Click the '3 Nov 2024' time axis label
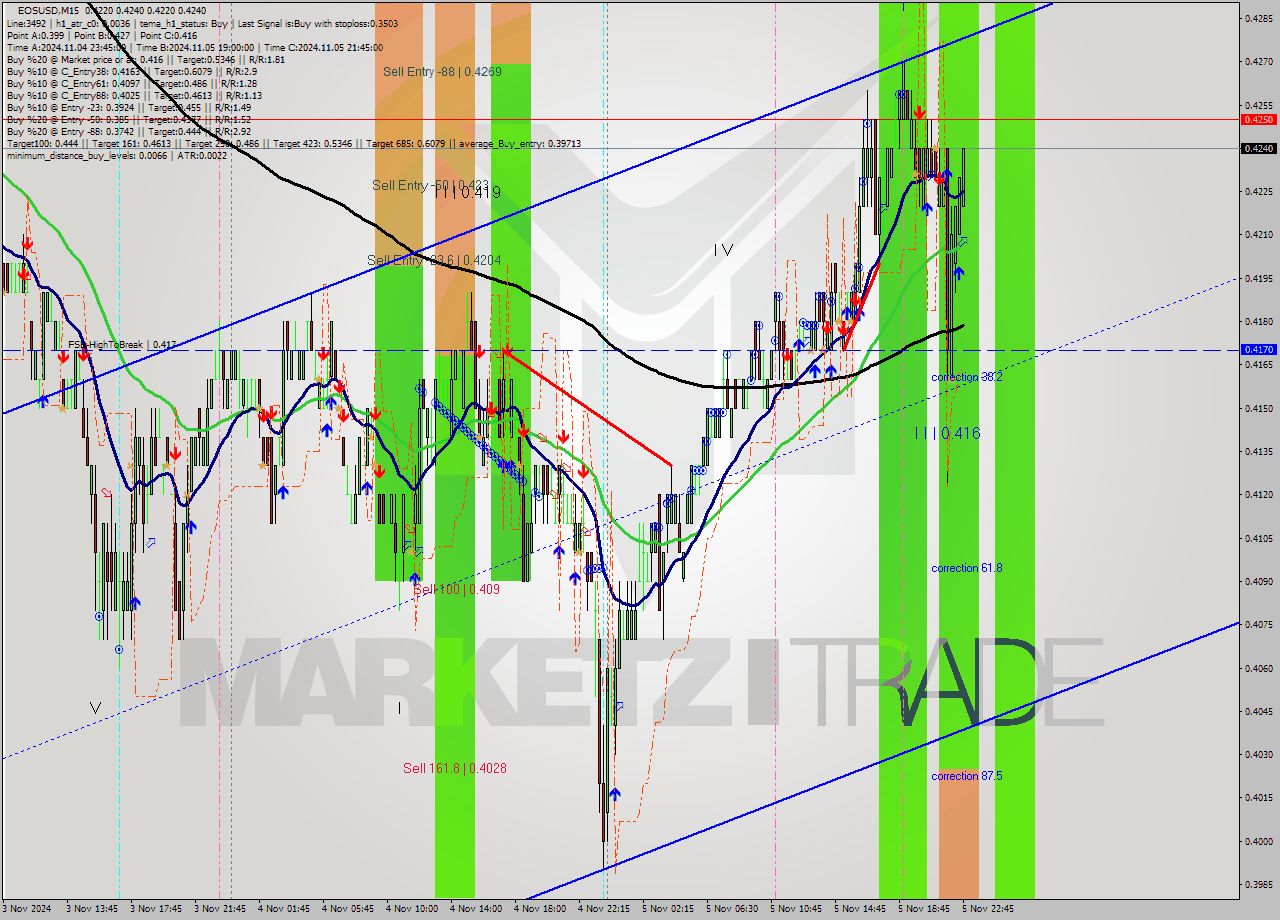1280x920 pixels. 28,909
